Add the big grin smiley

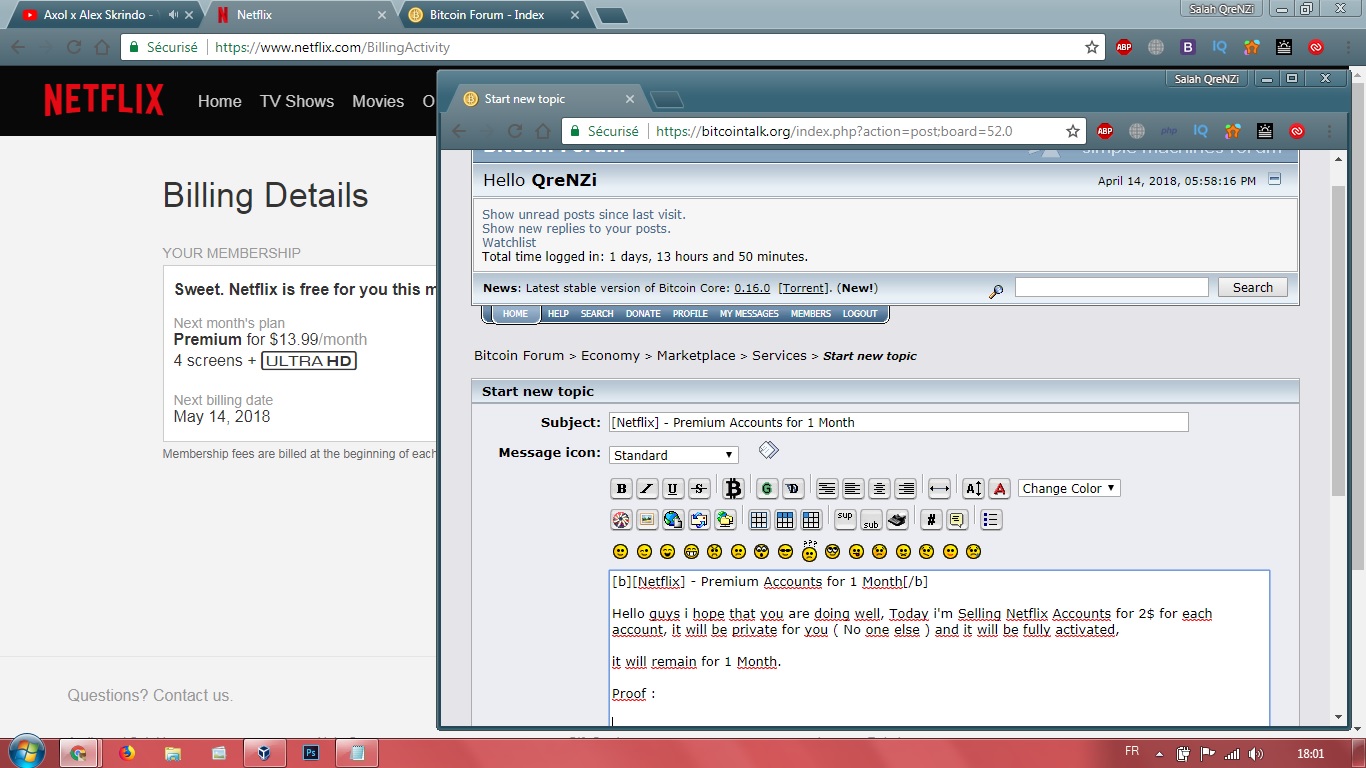[691, 552]
